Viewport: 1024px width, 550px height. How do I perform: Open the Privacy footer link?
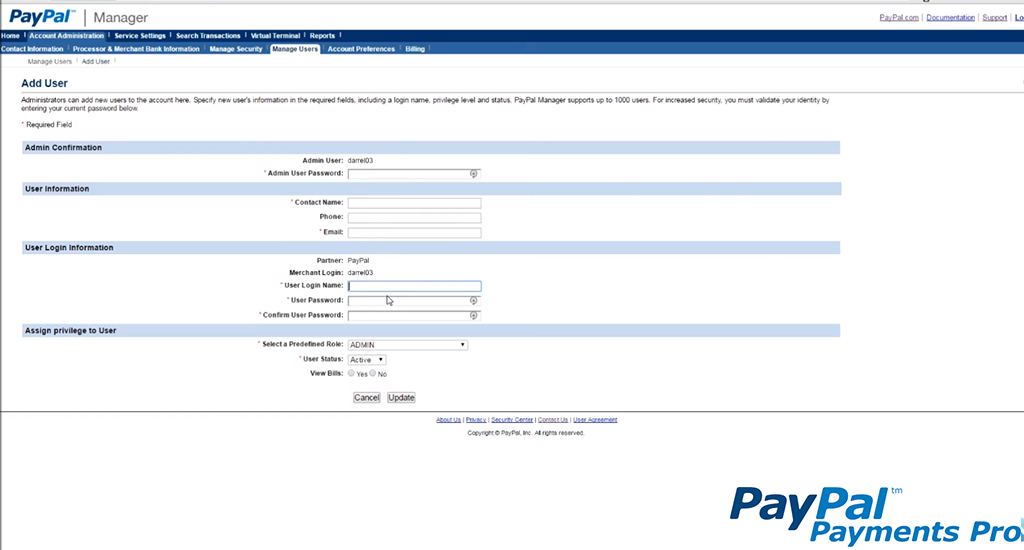tap(475, 420)
